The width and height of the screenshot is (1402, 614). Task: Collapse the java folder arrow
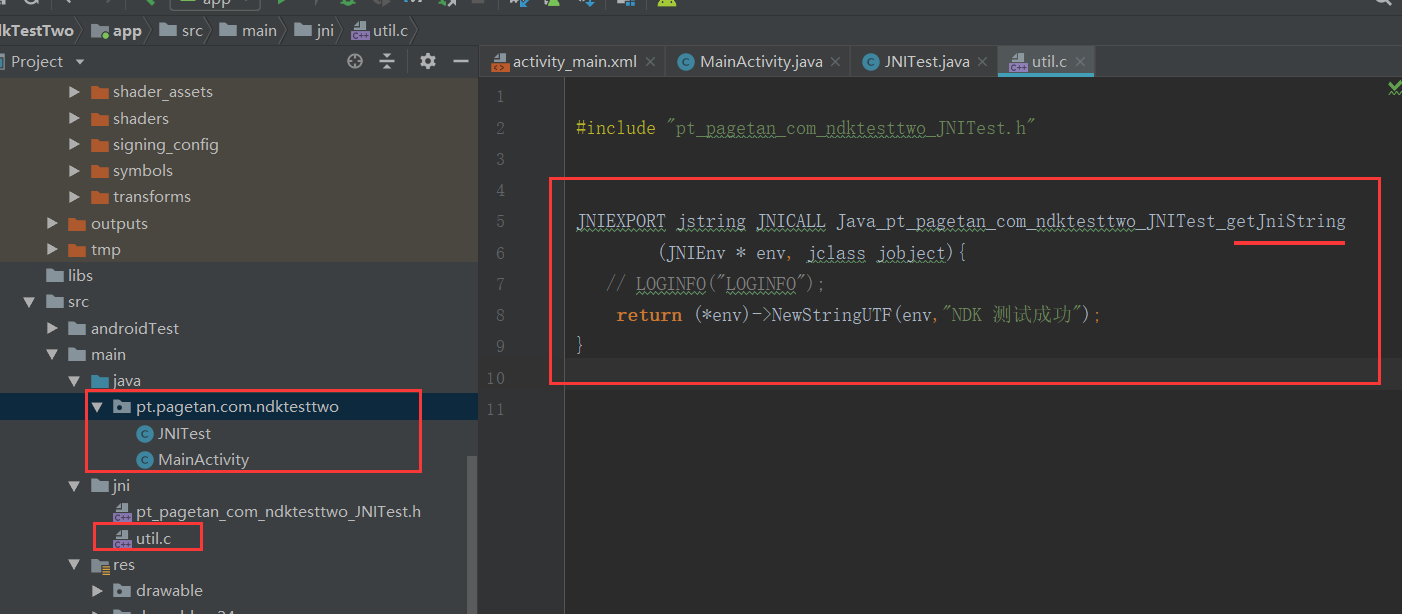(75, 381)
